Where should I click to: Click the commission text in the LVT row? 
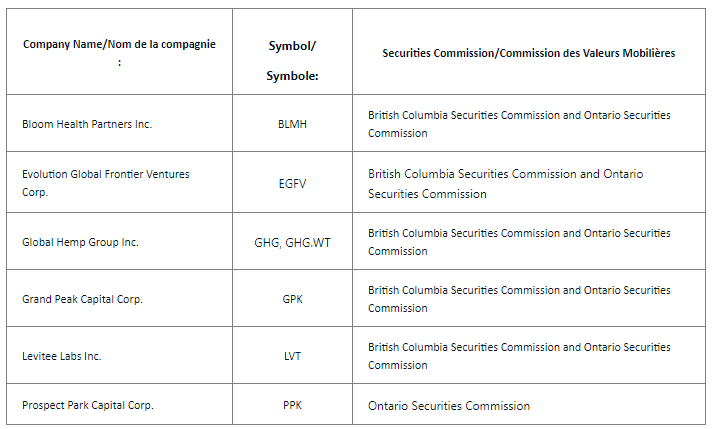[x=519, y=356]
